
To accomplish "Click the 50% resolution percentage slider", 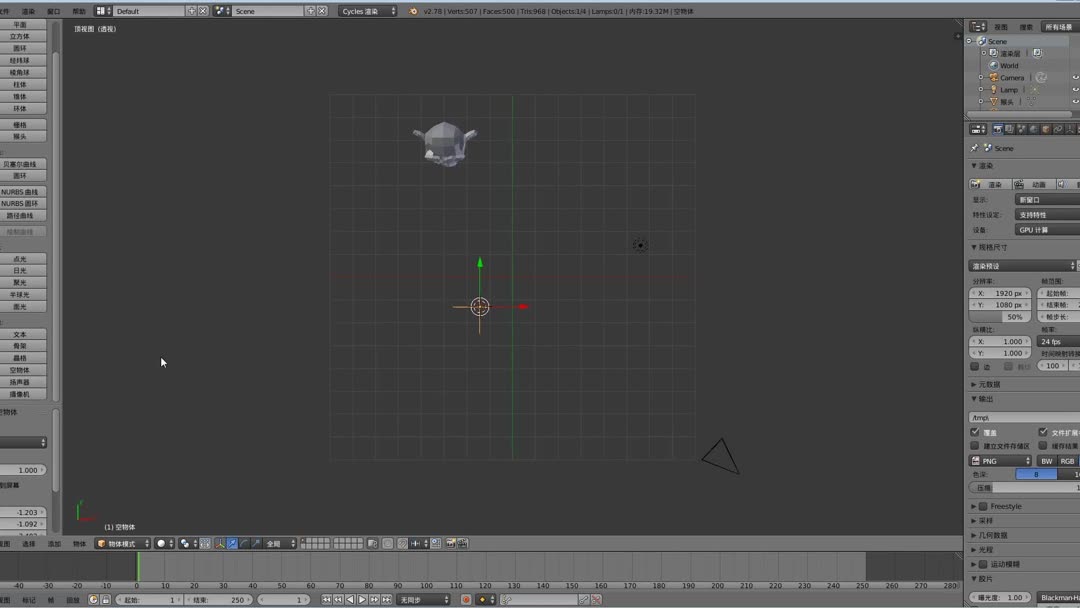I will point(999,317).
